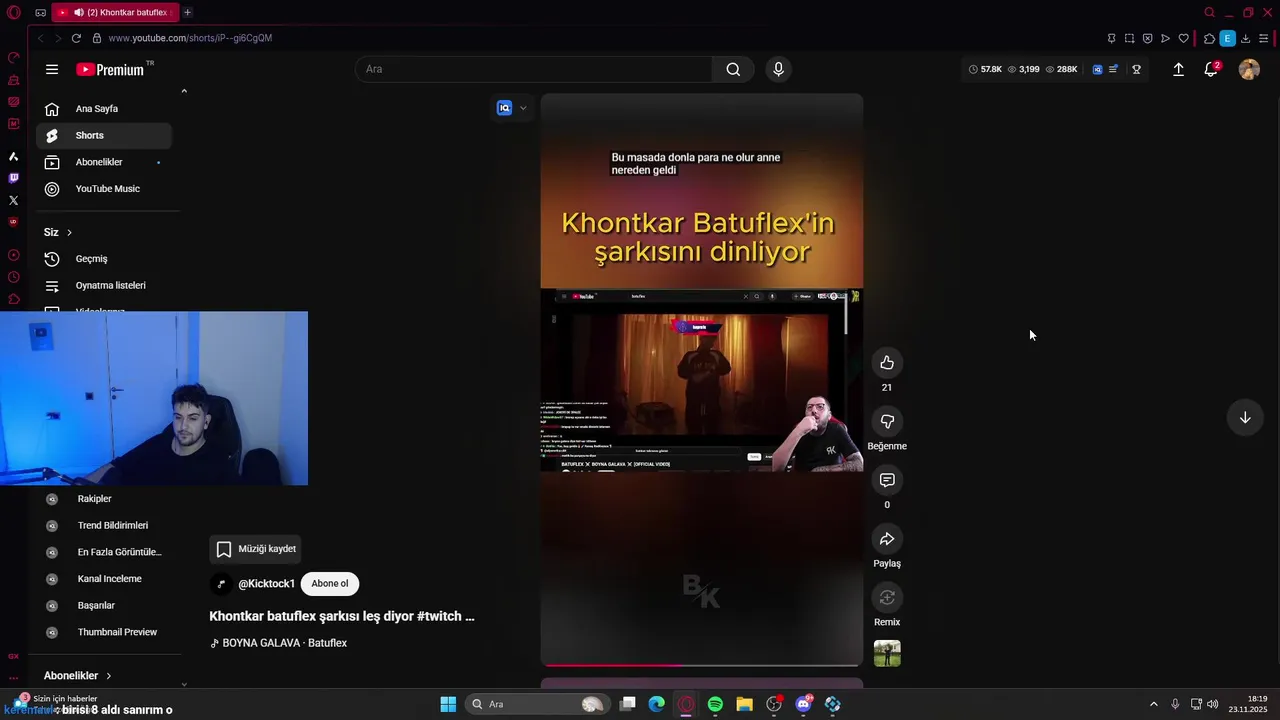This screenshot has height=720, width=1280.
Task: Reload the page
Action: click(x=76, y=38)
